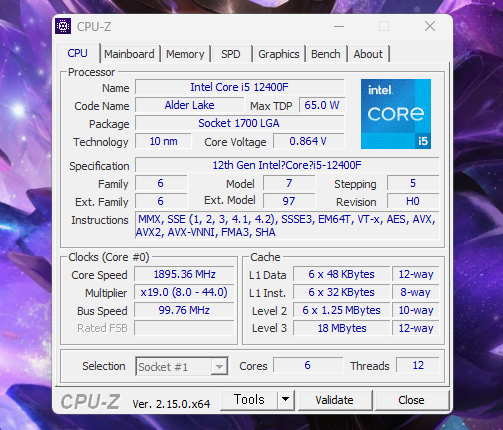Click the Core Speed value 1895.36 MHz
503x430 pixels.
pyautogui.click(x=184, y=274)
